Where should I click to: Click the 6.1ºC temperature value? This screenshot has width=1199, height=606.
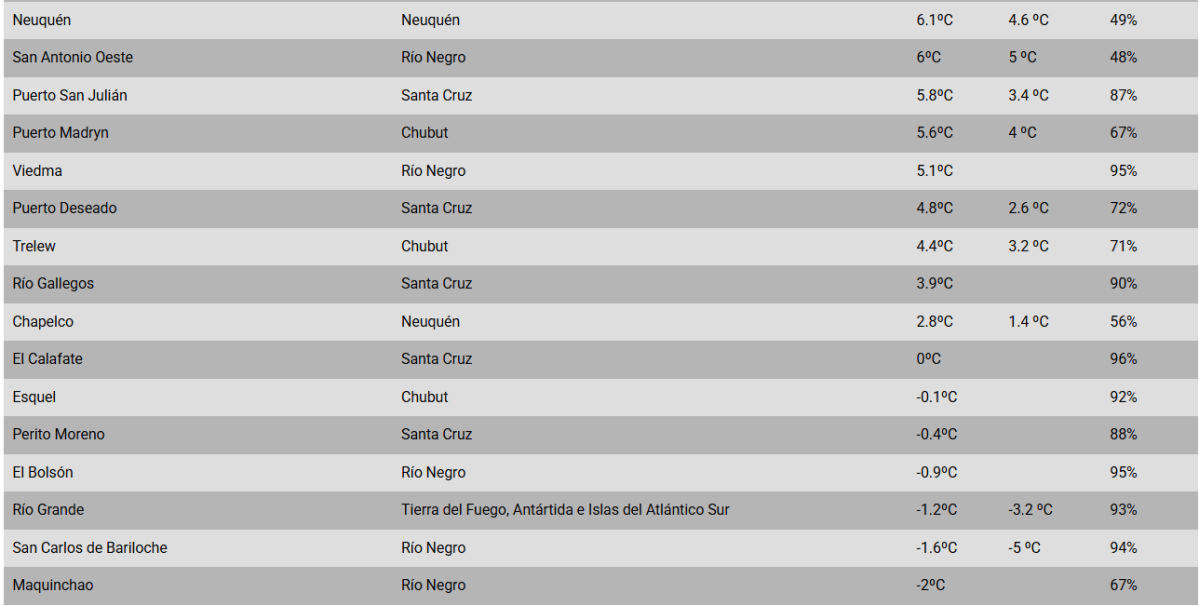point(934,20)
